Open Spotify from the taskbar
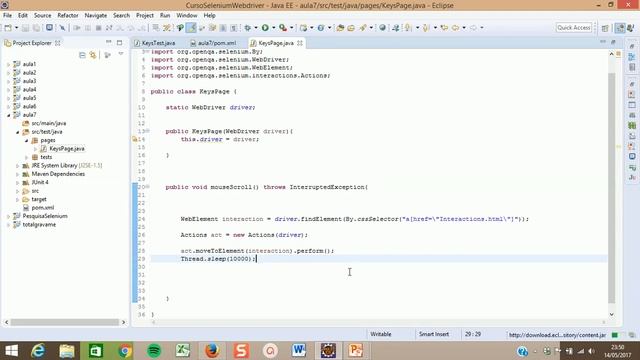This screenshot has height=360, width=640. click(x=154, y=351)
